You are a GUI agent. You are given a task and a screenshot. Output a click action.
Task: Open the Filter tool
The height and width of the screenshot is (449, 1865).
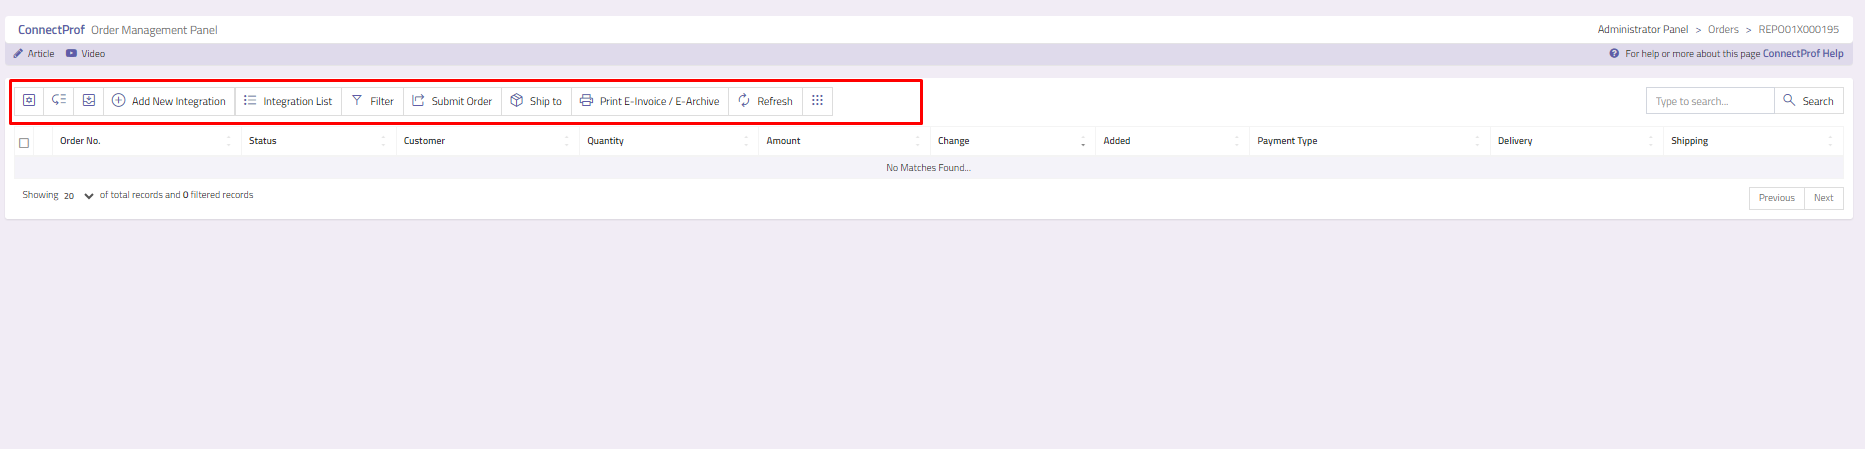pyautogui.click(x=372, y=101)
